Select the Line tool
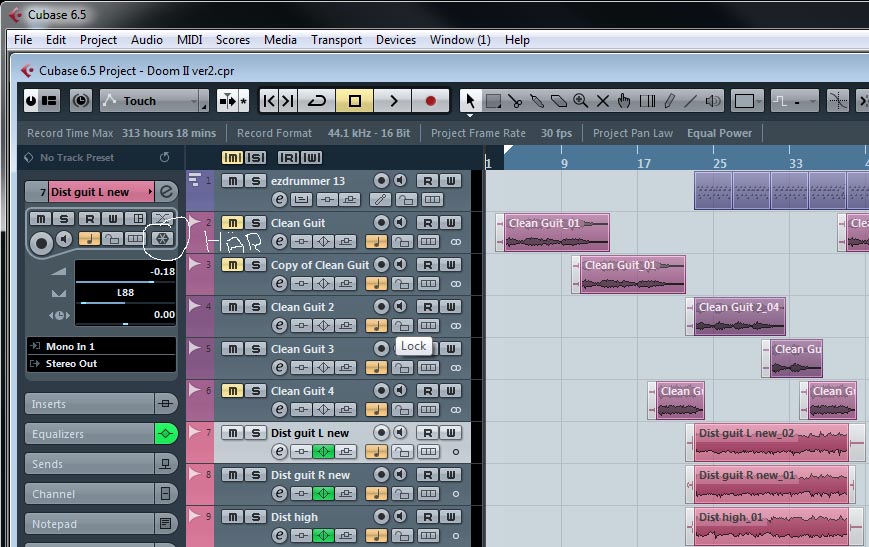 point(691,101)
